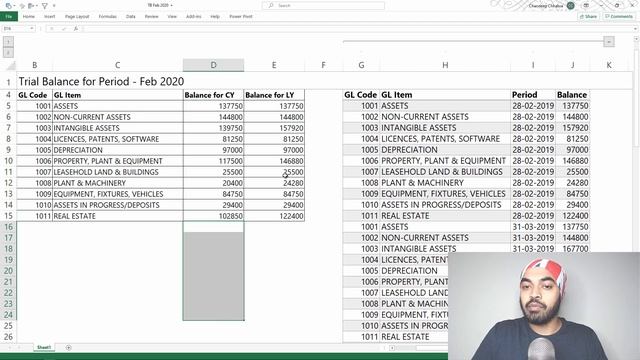Open the View tab

(x=172, y=16)
